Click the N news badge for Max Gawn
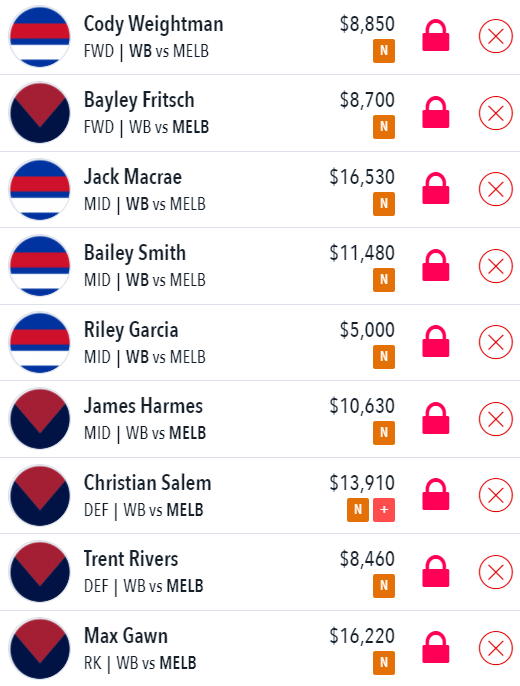This screenshot has width=520, height=686. pos(384,663)
